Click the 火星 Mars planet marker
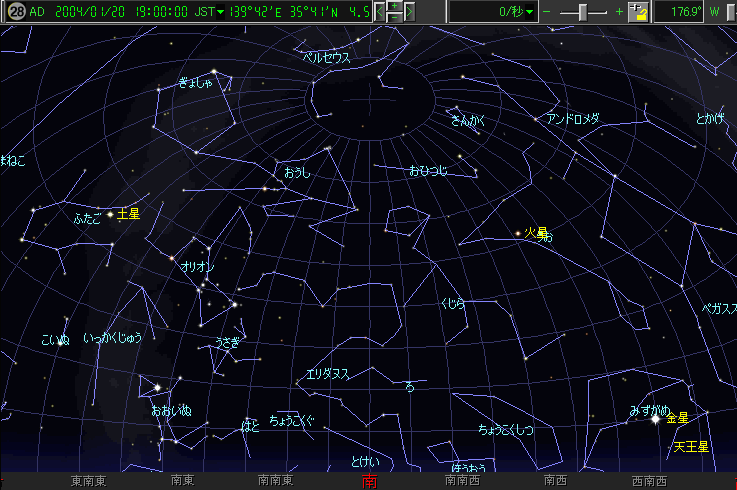 [518, 233]
